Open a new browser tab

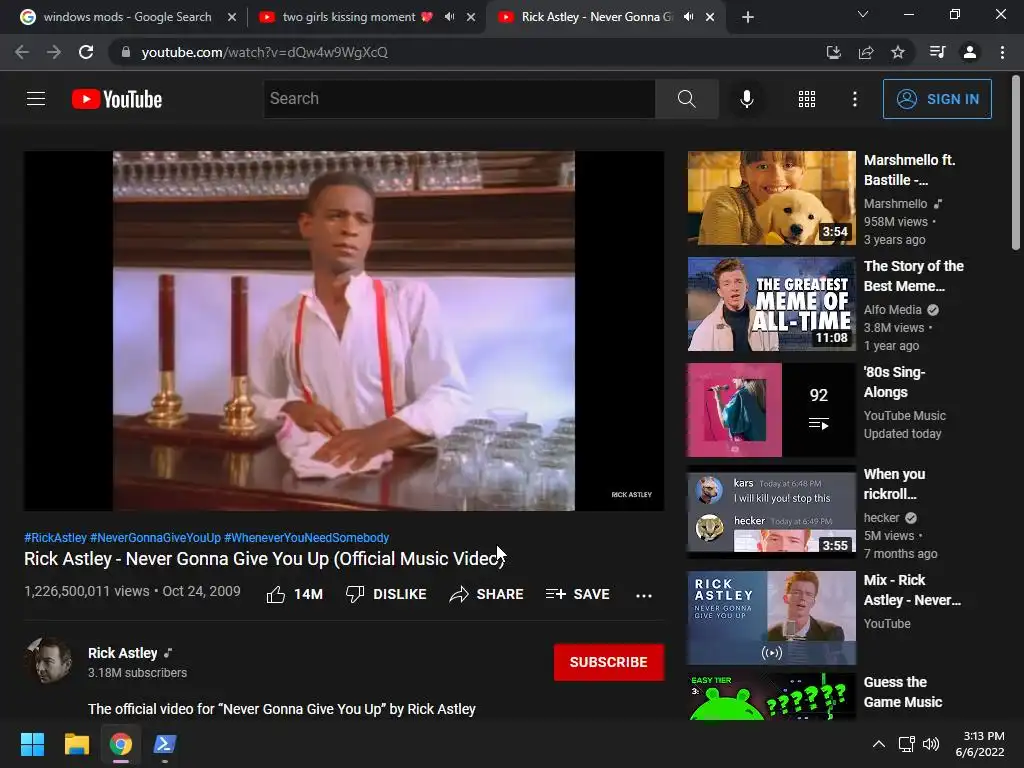pyautogui.click(x=748, y=17)
